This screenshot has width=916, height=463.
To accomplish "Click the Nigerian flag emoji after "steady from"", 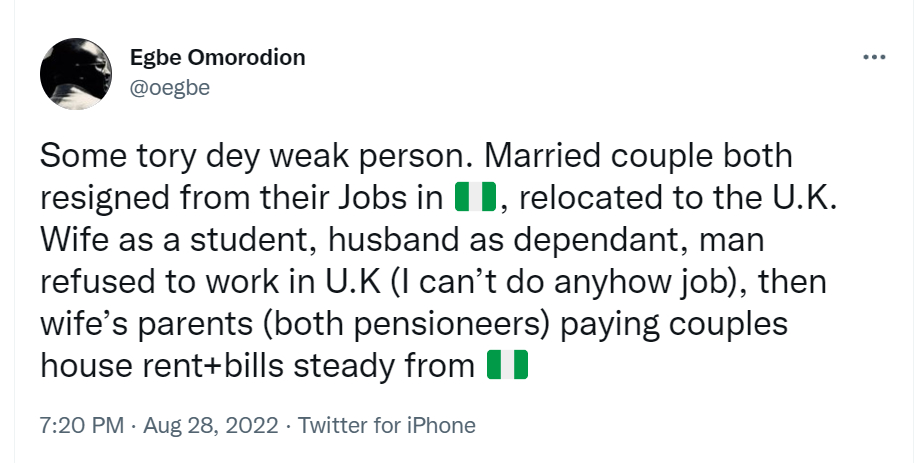I will point(506,366).
